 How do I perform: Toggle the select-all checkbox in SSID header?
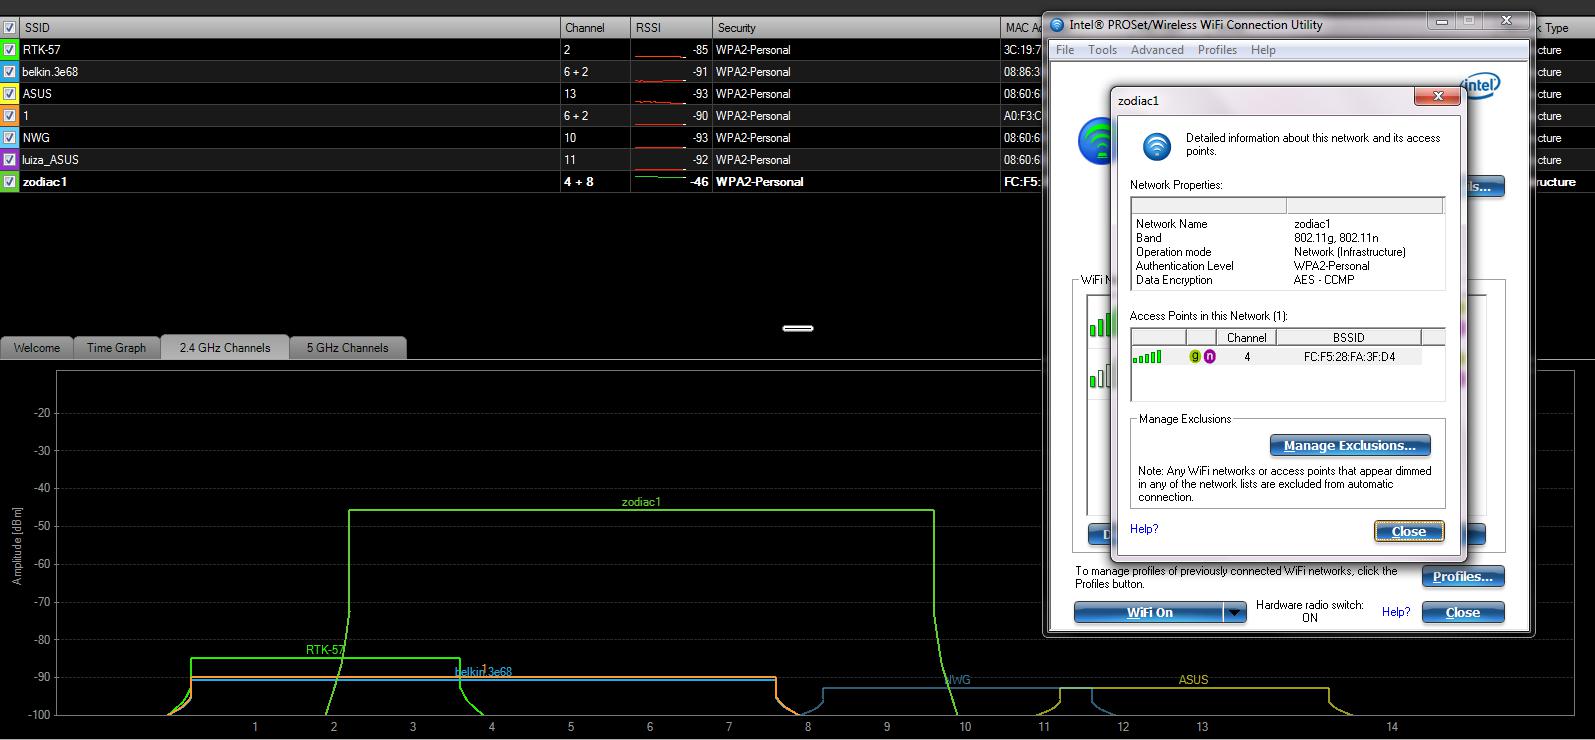pos(10,28)
